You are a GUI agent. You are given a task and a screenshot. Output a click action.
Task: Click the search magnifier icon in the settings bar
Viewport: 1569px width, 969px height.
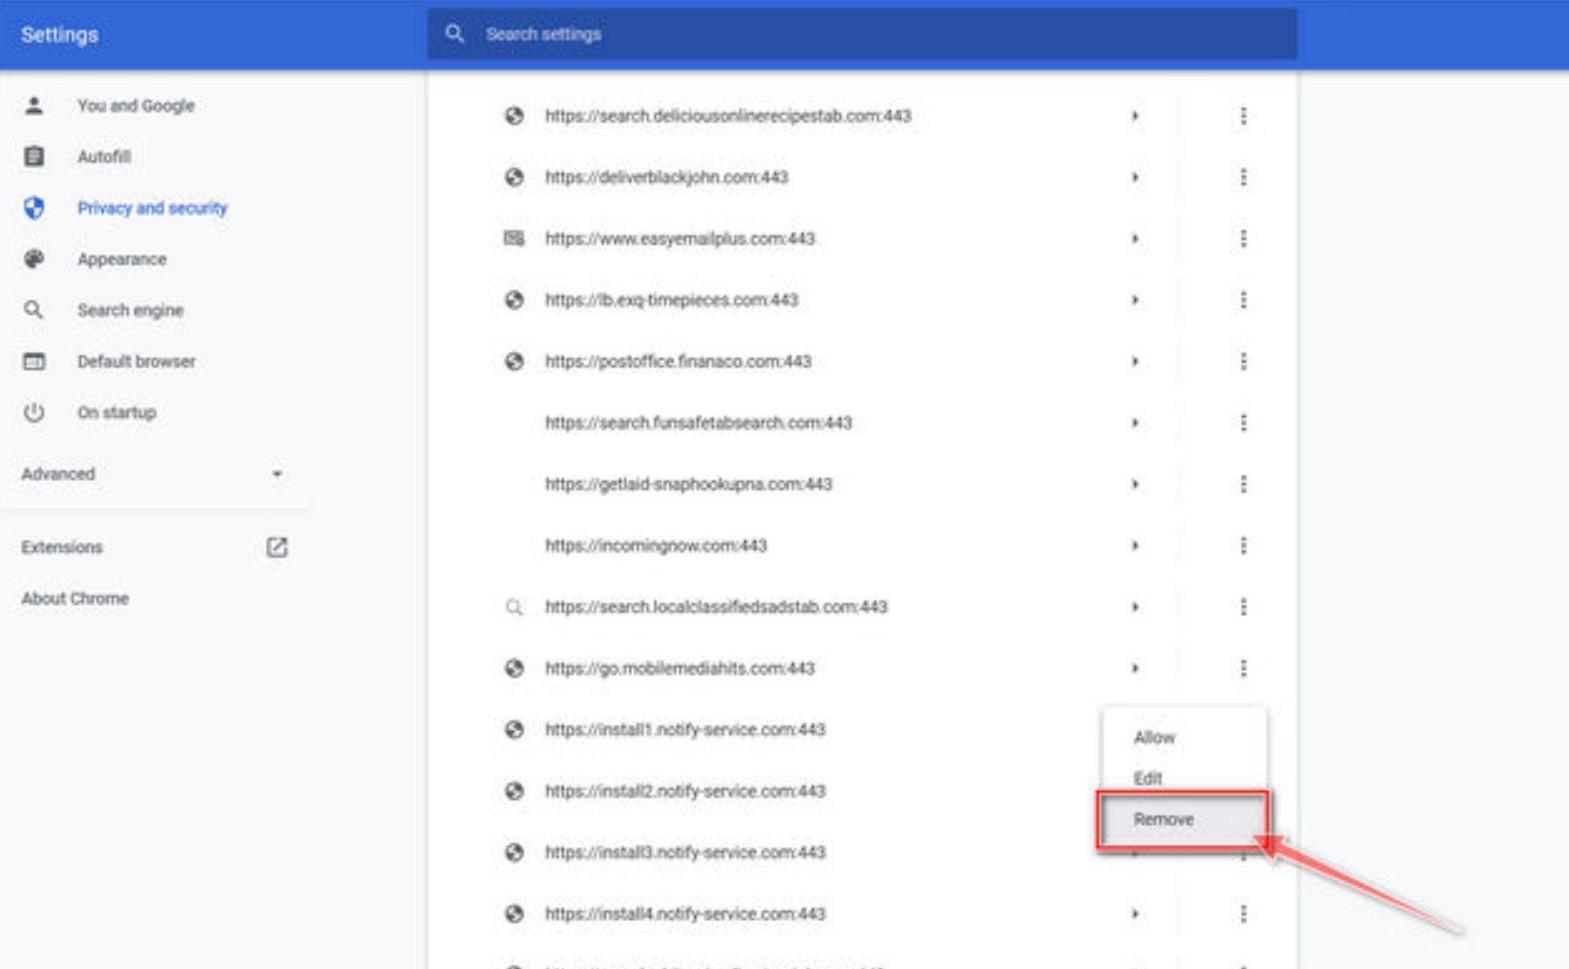pyautogui.click(x=454, y=33)
